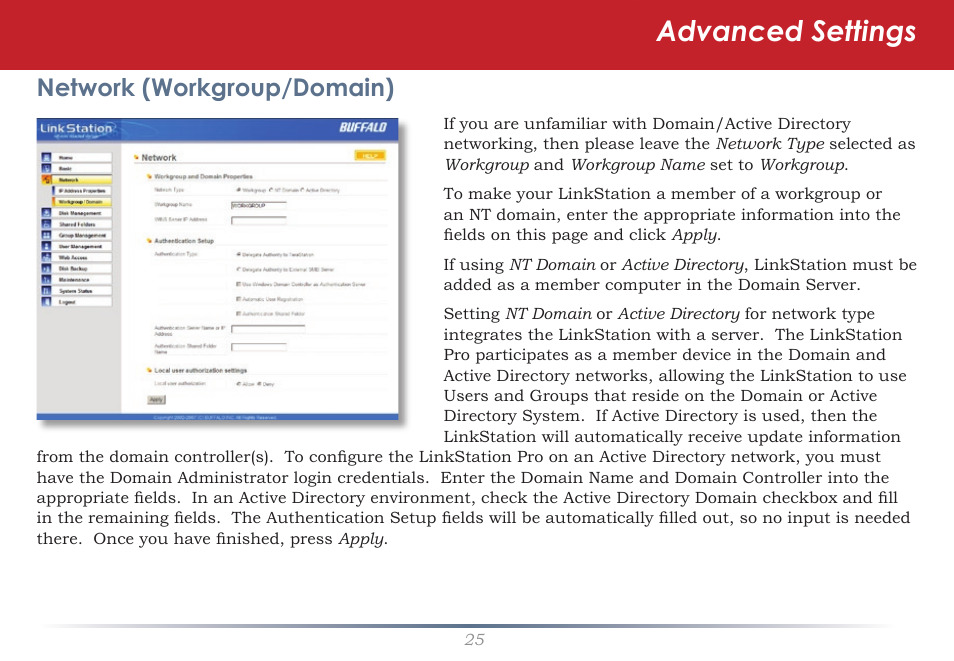
Task: Click Authentication Shared Folder Name field
Action: coord(259,347)
